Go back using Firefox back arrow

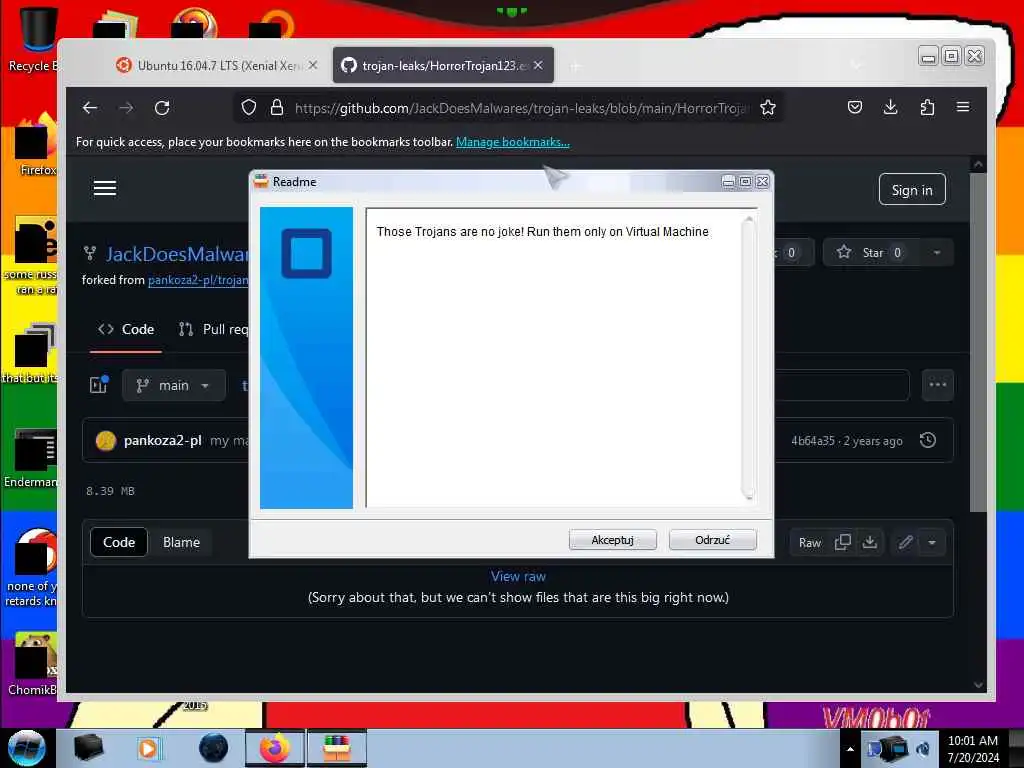pos(90,108)
